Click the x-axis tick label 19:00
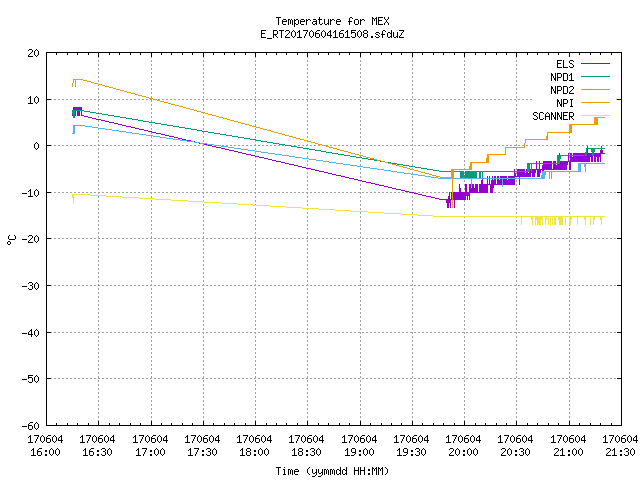This screenshot has height=480, width=640. [359, 452]
